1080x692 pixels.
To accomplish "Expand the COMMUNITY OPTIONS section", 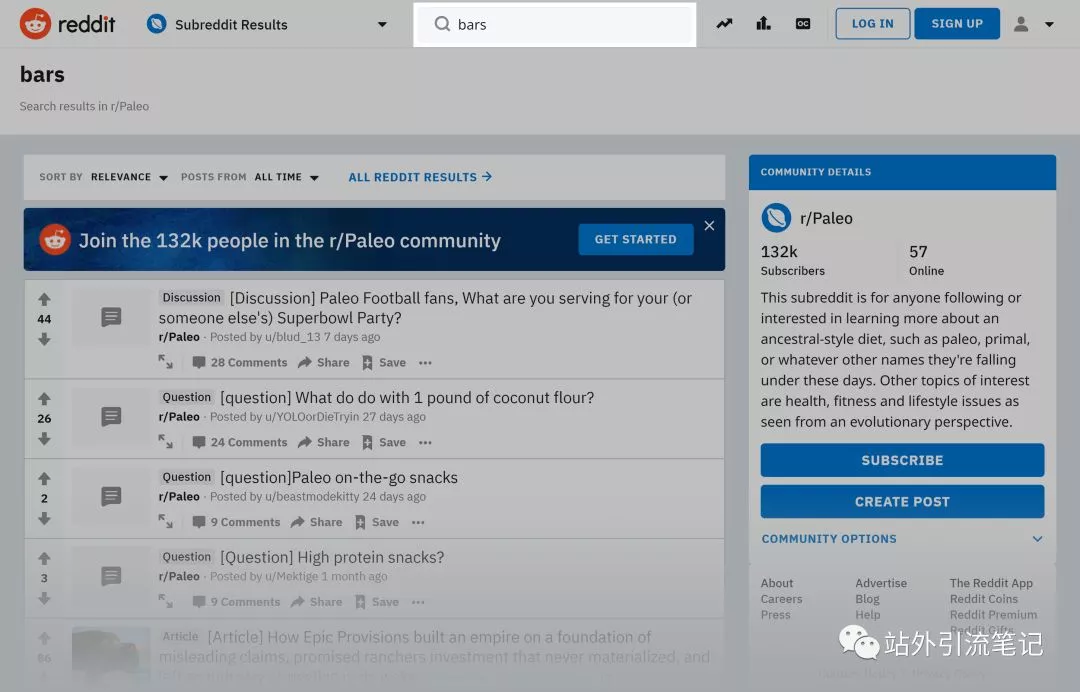I will pyautogui.click(x=902, y=538).
